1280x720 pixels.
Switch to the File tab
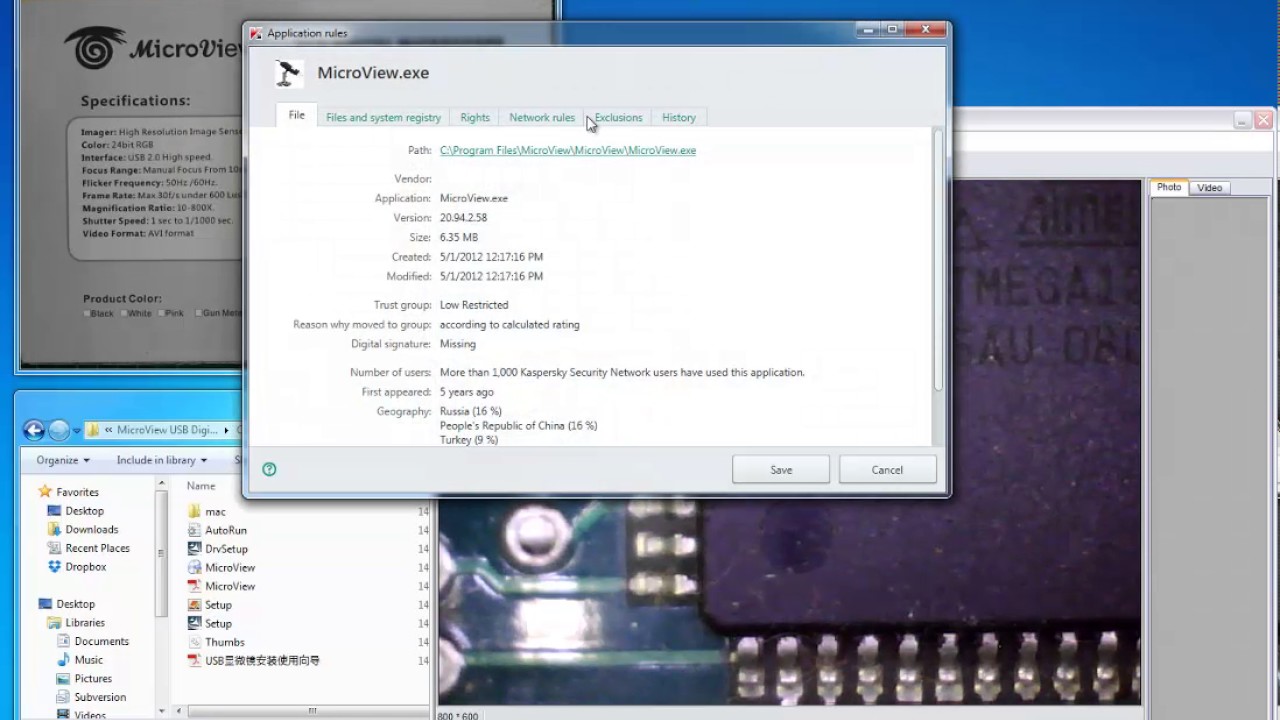coord(297,115)
